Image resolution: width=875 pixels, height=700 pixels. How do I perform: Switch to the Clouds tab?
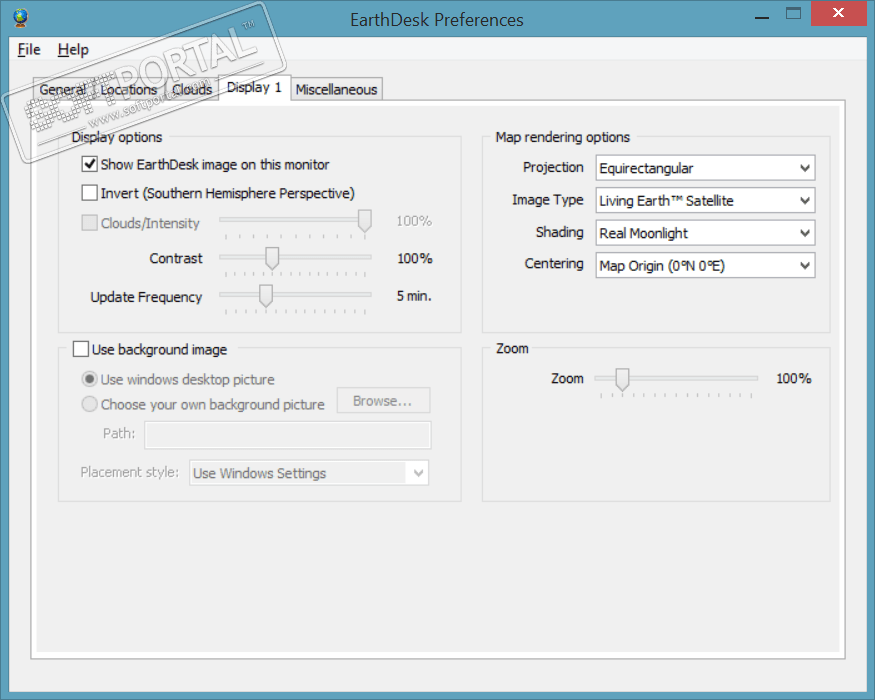[x=192, y=89]
